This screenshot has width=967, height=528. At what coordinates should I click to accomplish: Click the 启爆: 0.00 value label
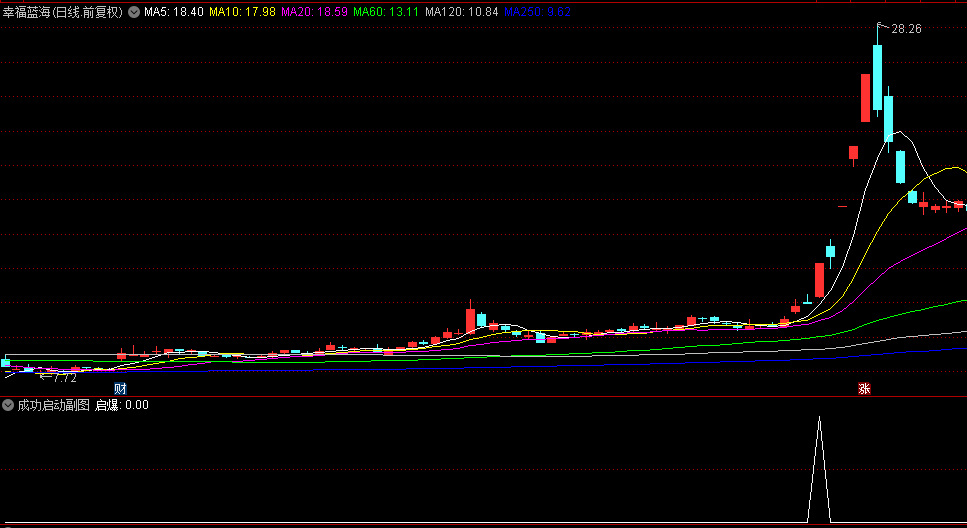click(x=121, y=405)
